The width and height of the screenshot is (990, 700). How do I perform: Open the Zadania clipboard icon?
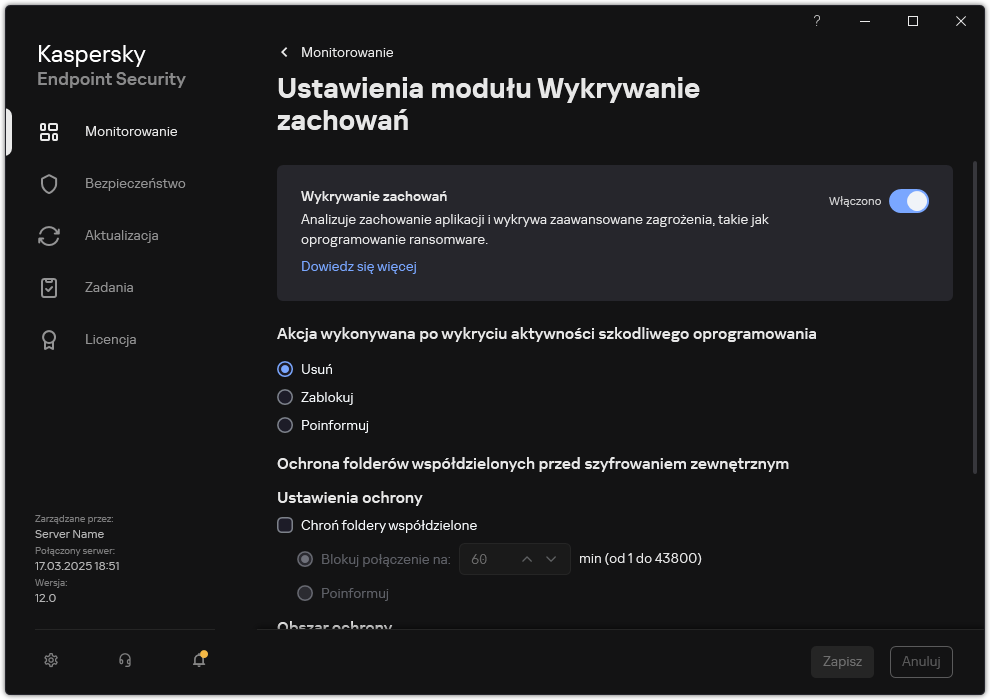click(49, 287)
